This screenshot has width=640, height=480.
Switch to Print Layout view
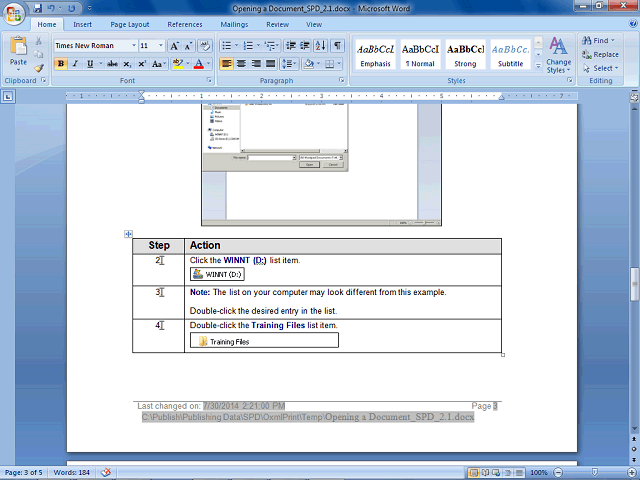click(x=474, y=473)
